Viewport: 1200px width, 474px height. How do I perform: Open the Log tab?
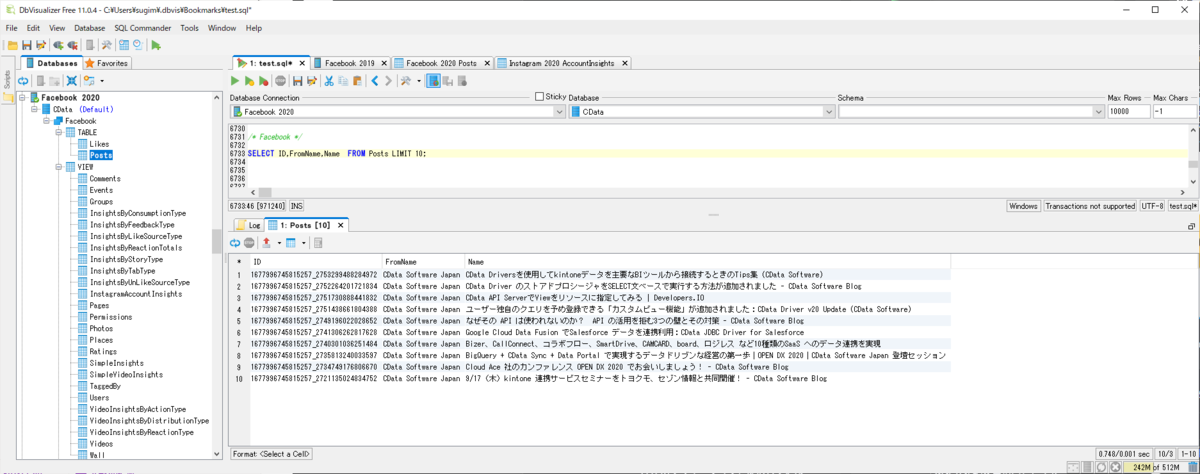[x=248, y=225]
